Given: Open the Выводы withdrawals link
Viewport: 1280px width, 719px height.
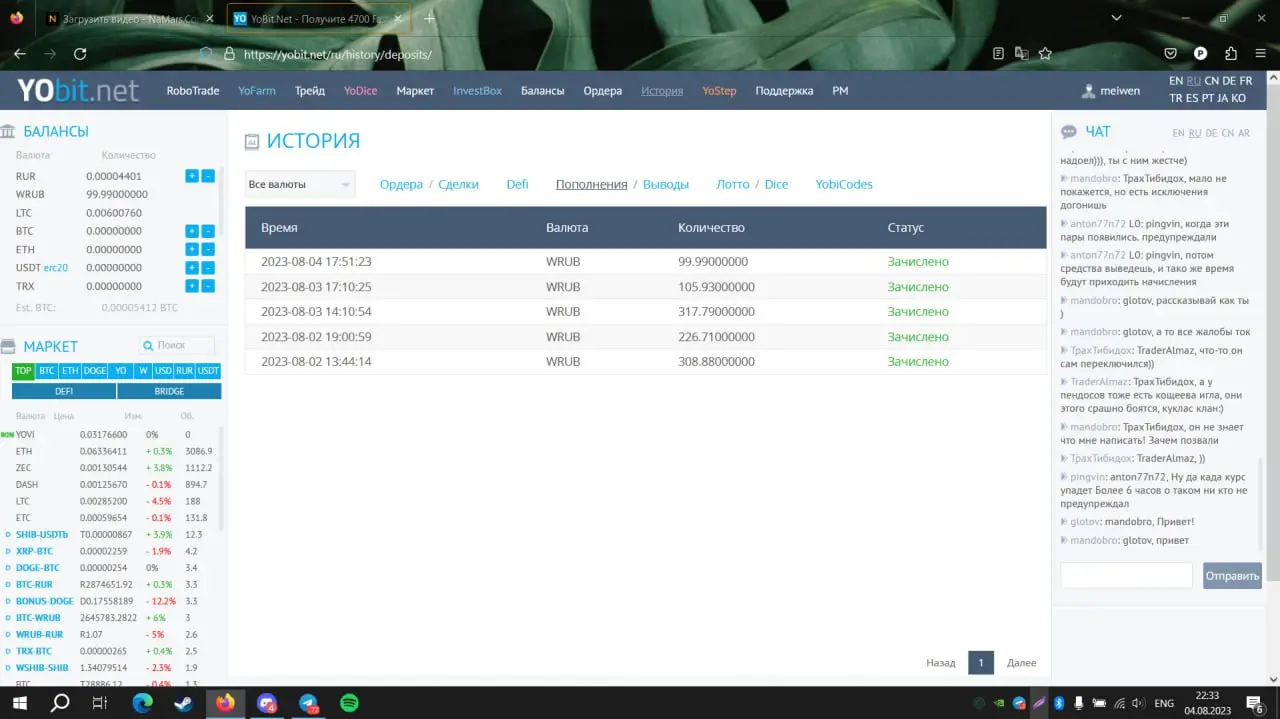Looking at the screenshot, I should click(666, 184).
